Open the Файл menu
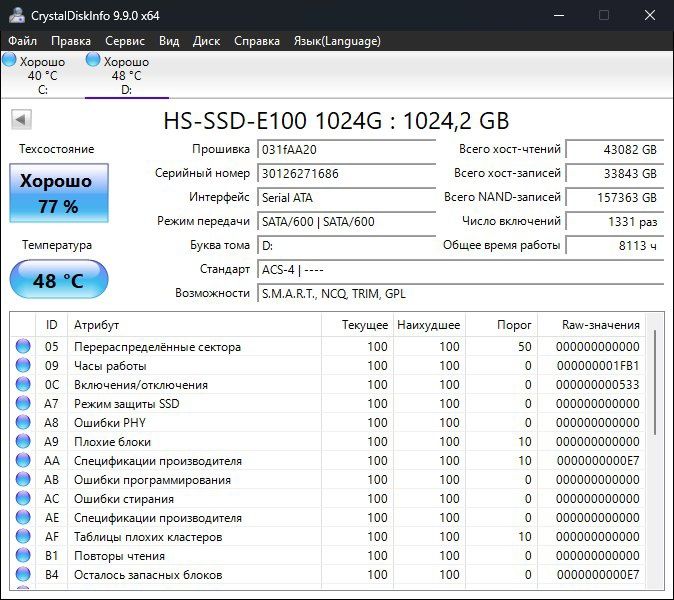The height and width of the screenshot is (600, 674). pyautogui.click(x=22, y=41)
